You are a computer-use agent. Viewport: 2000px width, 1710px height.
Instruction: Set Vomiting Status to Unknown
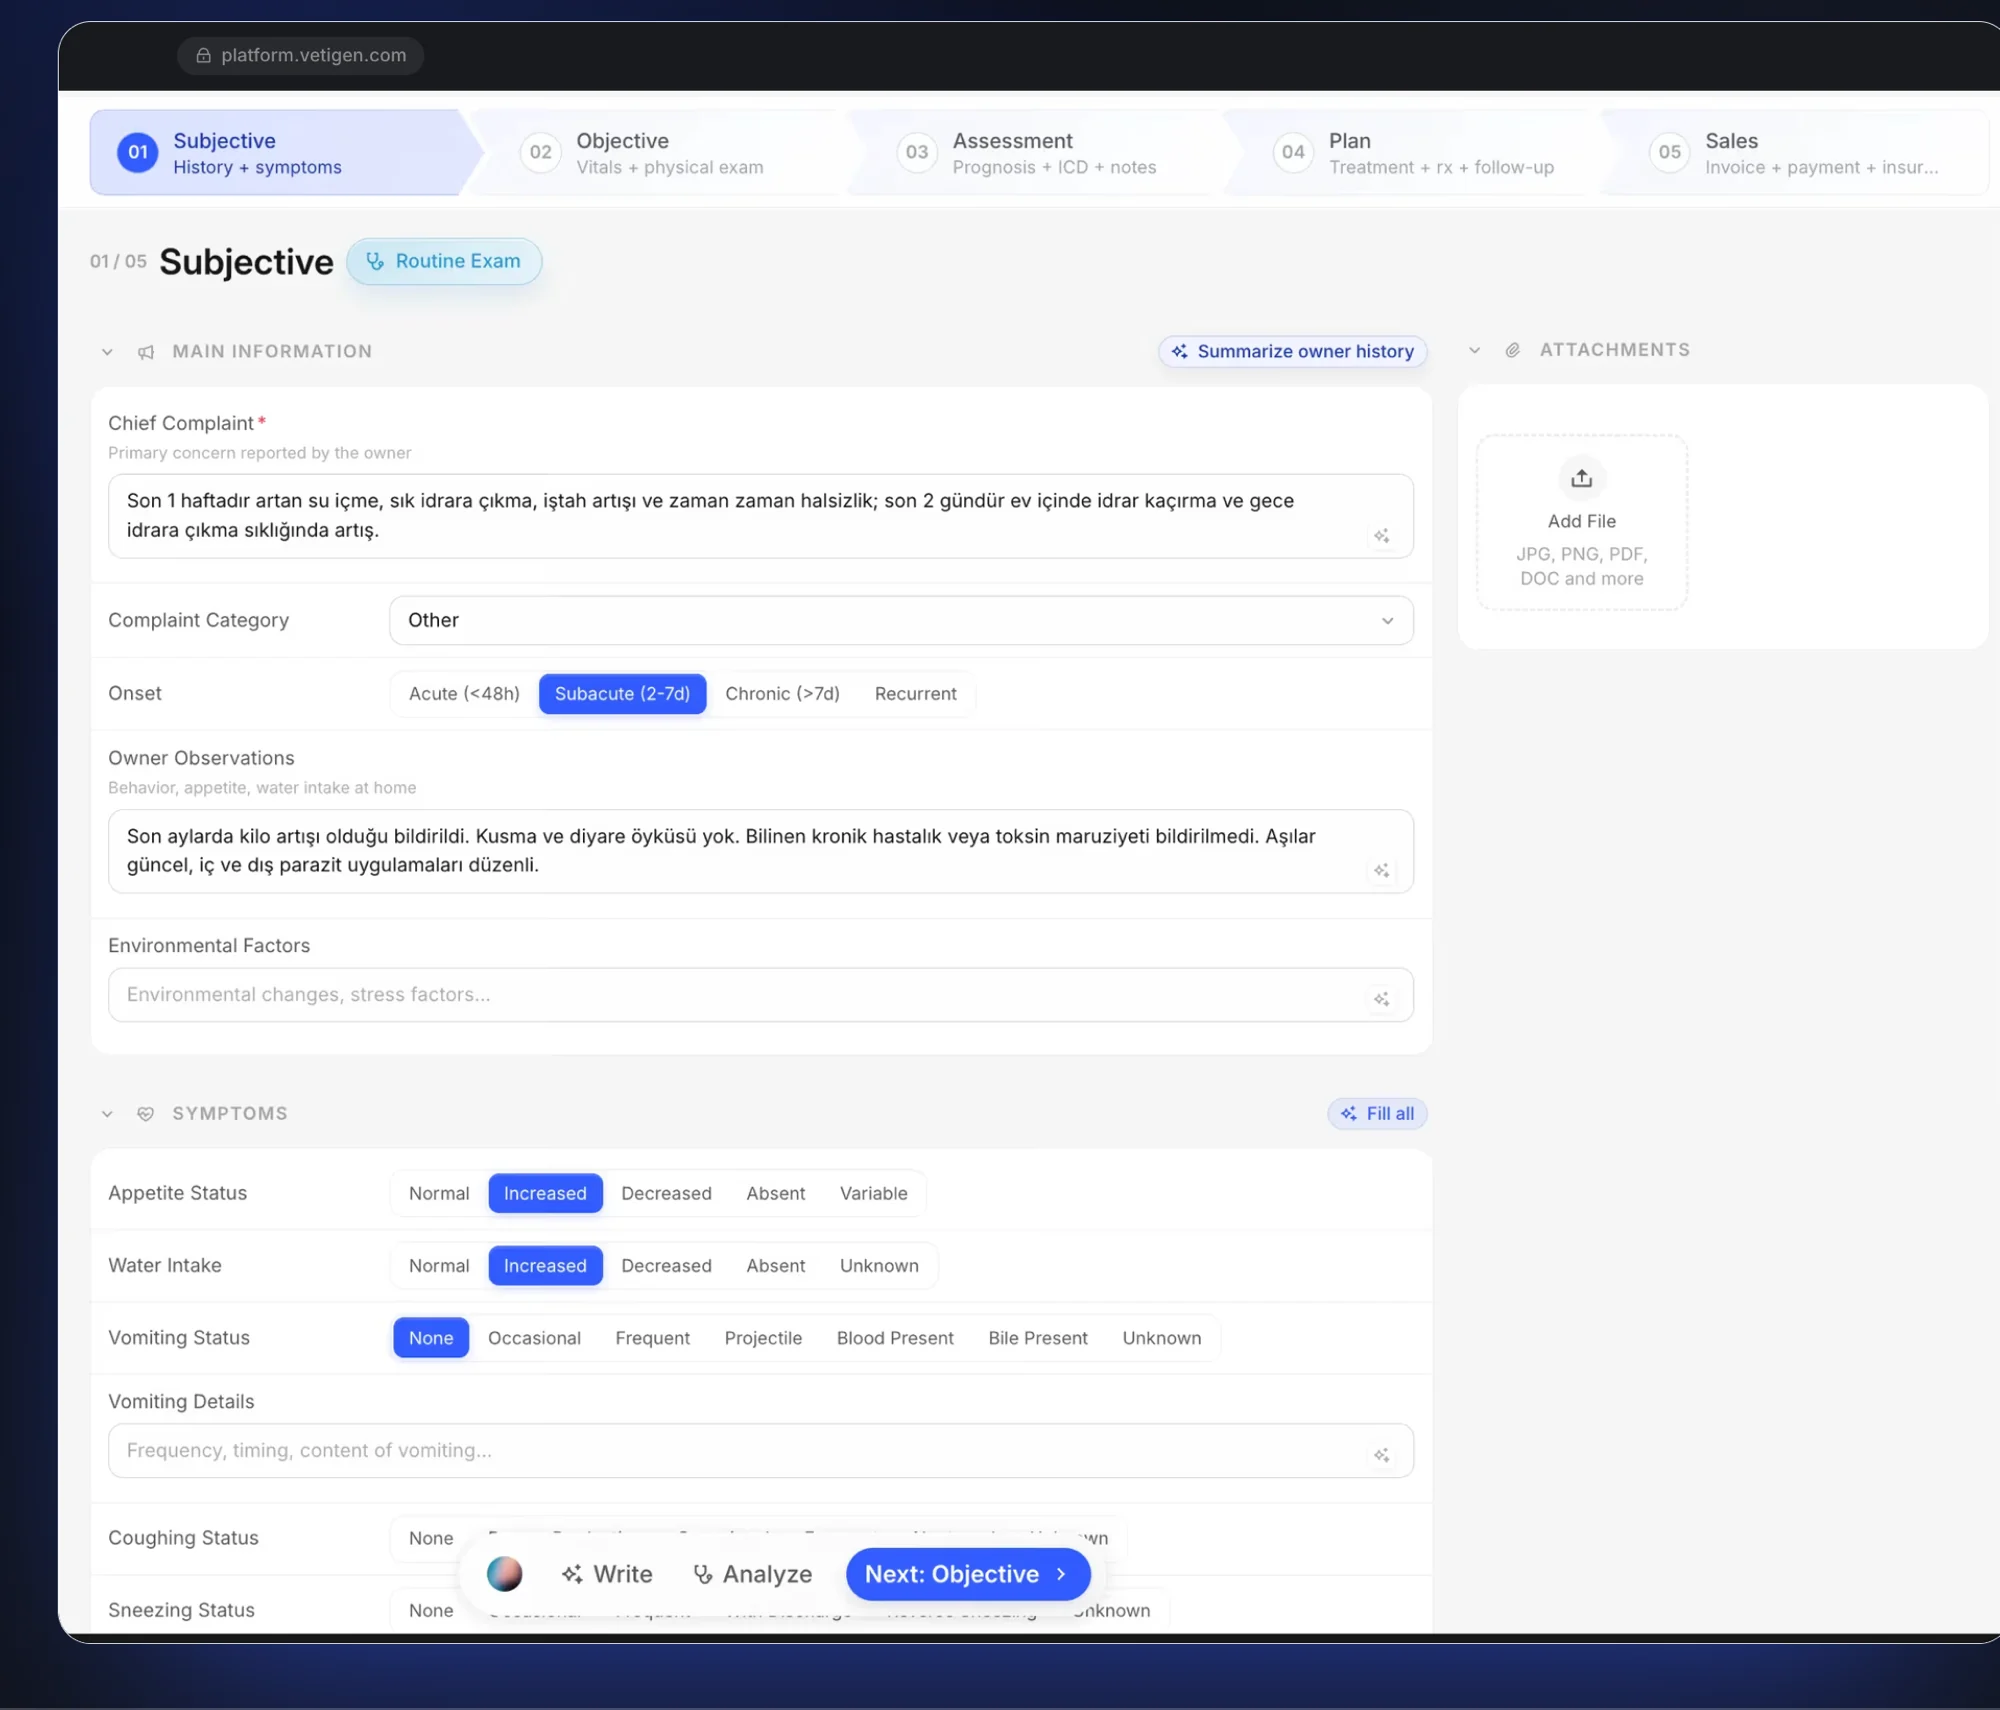coord(1161,1338)
